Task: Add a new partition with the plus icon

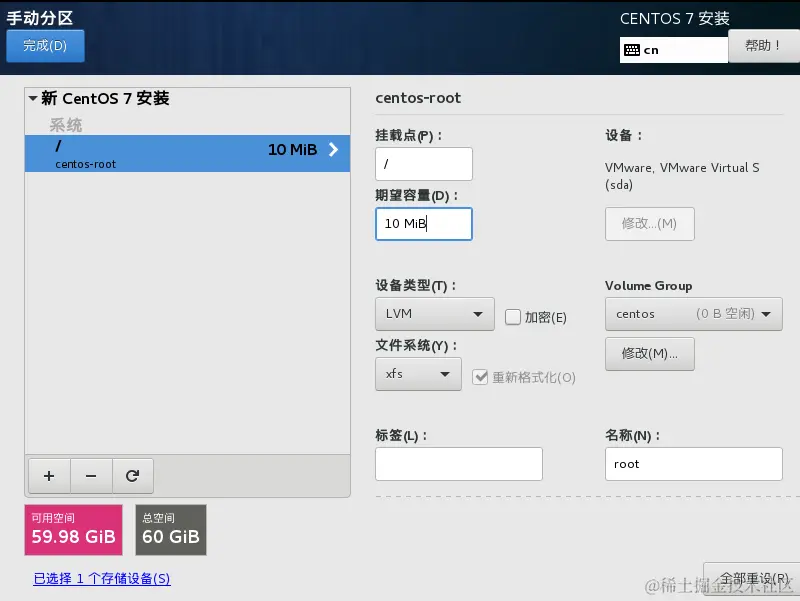Action: pyautogui.click(x=48, y=476)
